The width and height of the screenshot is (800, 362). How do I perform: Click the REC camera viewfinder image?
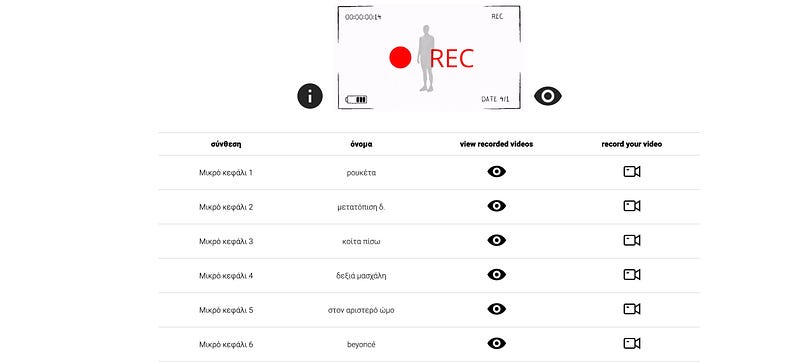pos(429,57)
